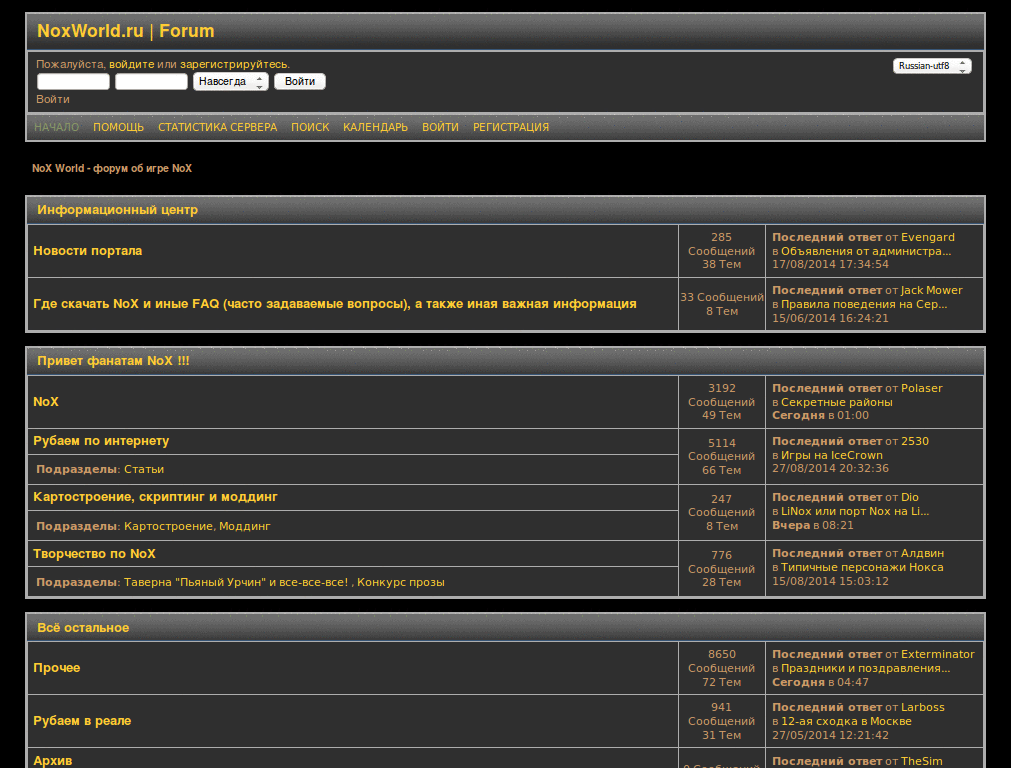This screenshot has width=1024, height=768.
Task: Open user profile 'TheSim'
Action: (x=921, y=761)
